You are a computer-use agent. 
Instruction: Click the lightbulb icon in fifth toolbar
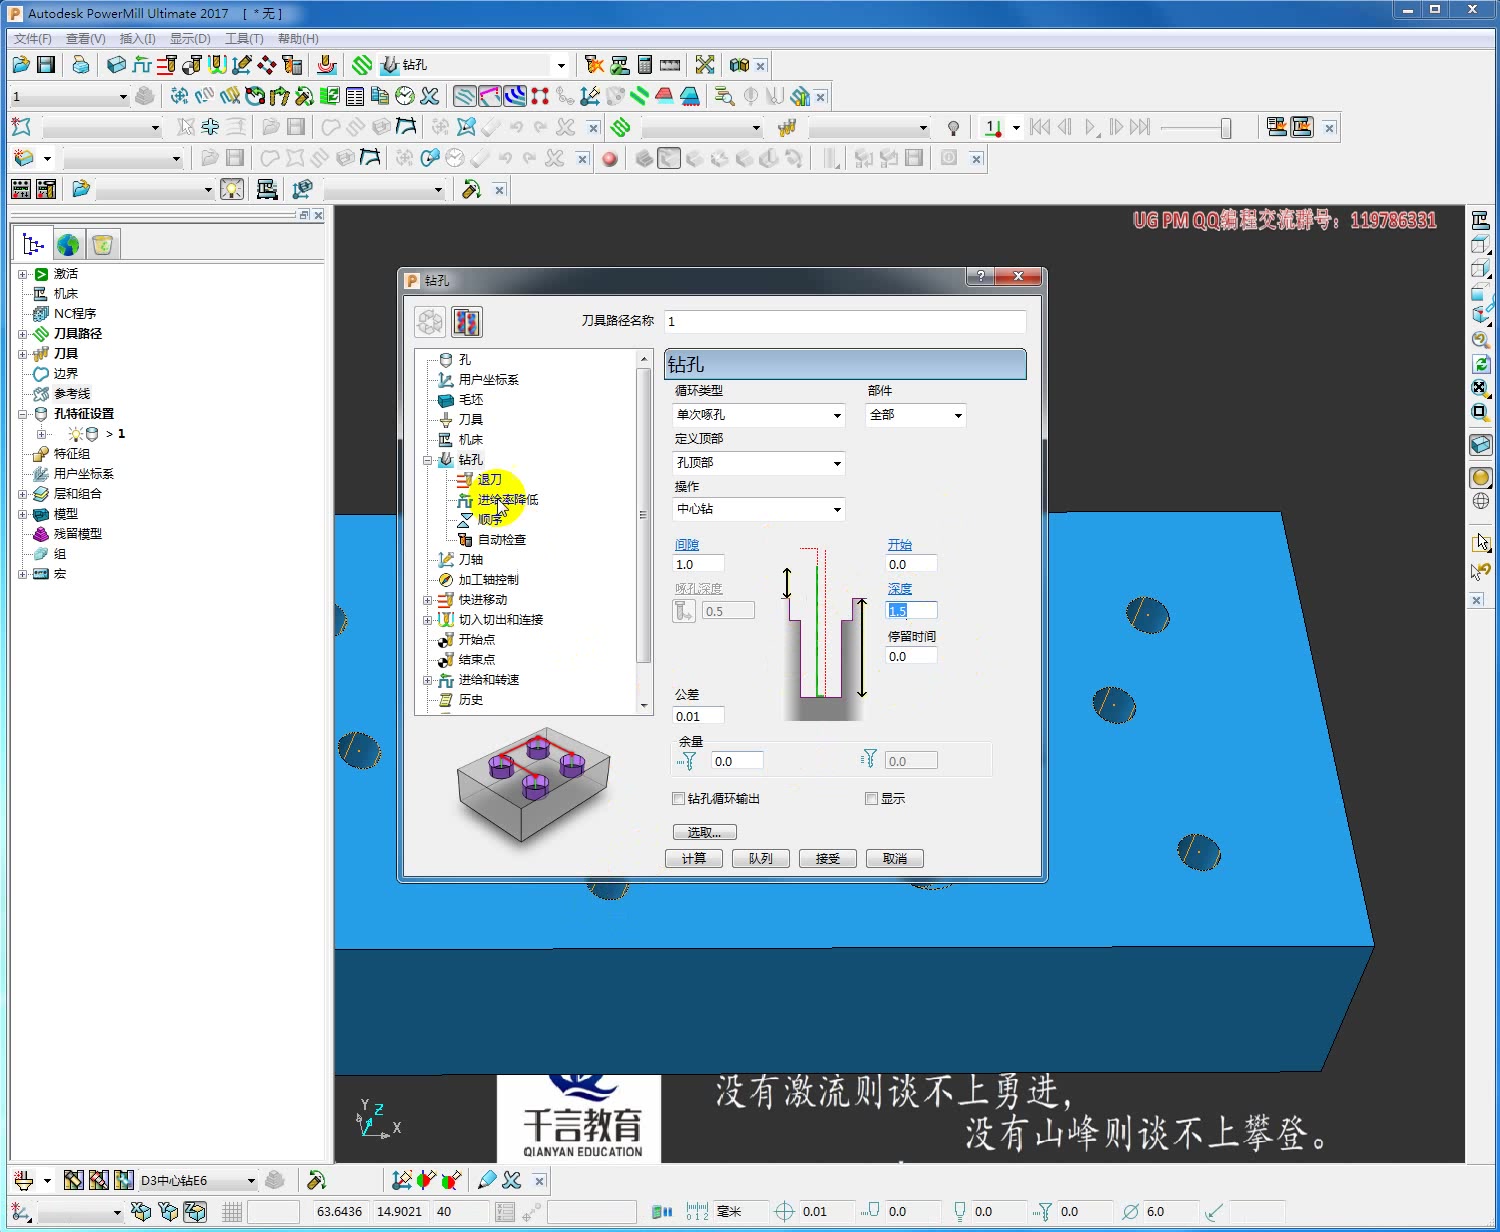(231, 189)
